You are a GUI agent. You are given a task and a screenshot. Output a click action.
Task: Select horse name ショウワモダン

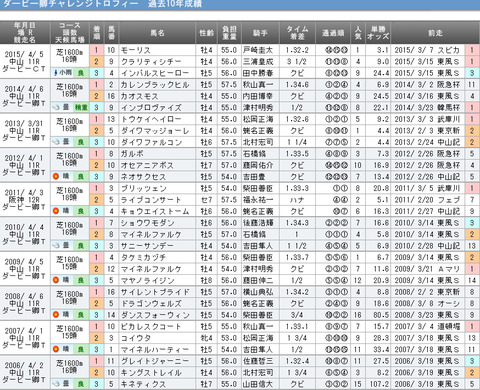point(147,223)
